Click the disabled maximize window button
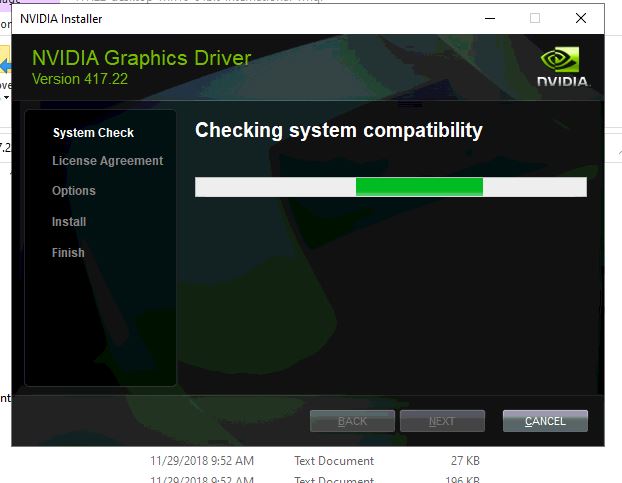This screenshot has height=483, width=622. click(535, 18)
